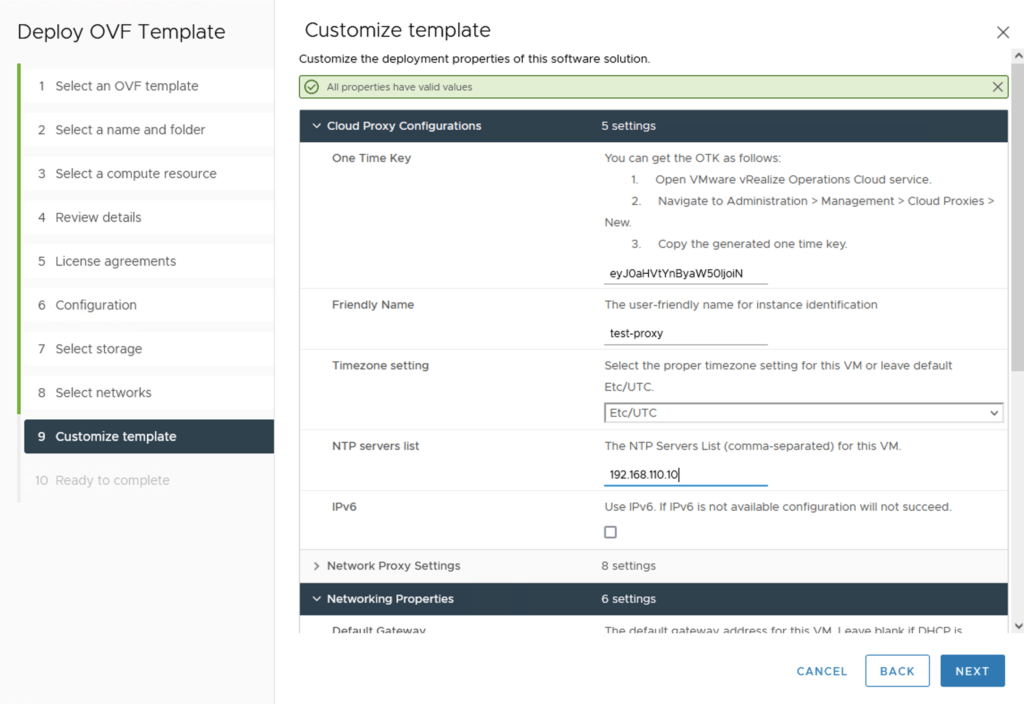Return to step 8 Select networks
This screenshot has width=1024, height=704.
103,393
